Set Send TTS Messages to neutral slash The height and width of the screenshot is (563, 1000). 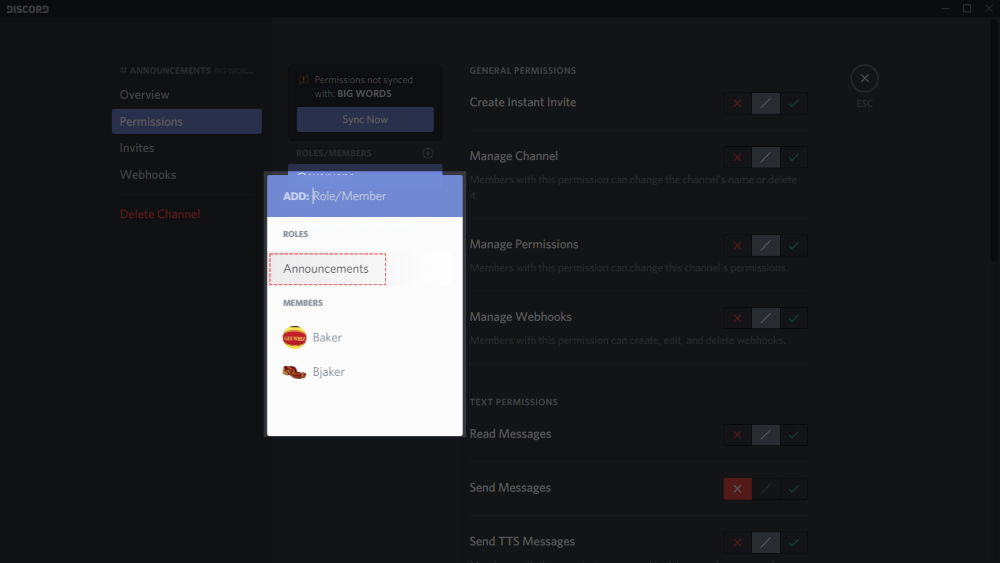pos(765,543)
